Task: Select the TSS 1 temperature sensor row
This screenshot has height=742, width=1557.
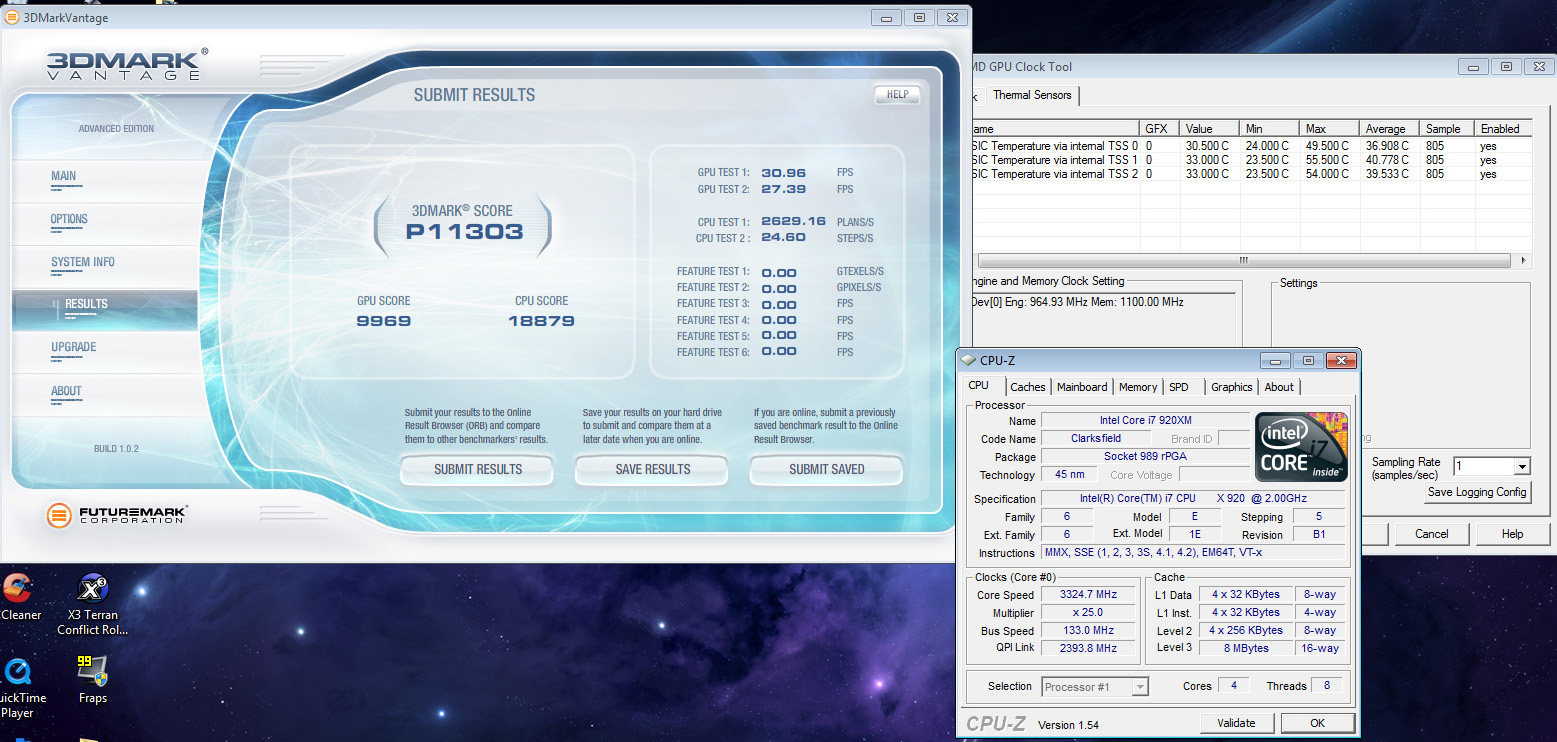Action: click(x=1251, y=160)
